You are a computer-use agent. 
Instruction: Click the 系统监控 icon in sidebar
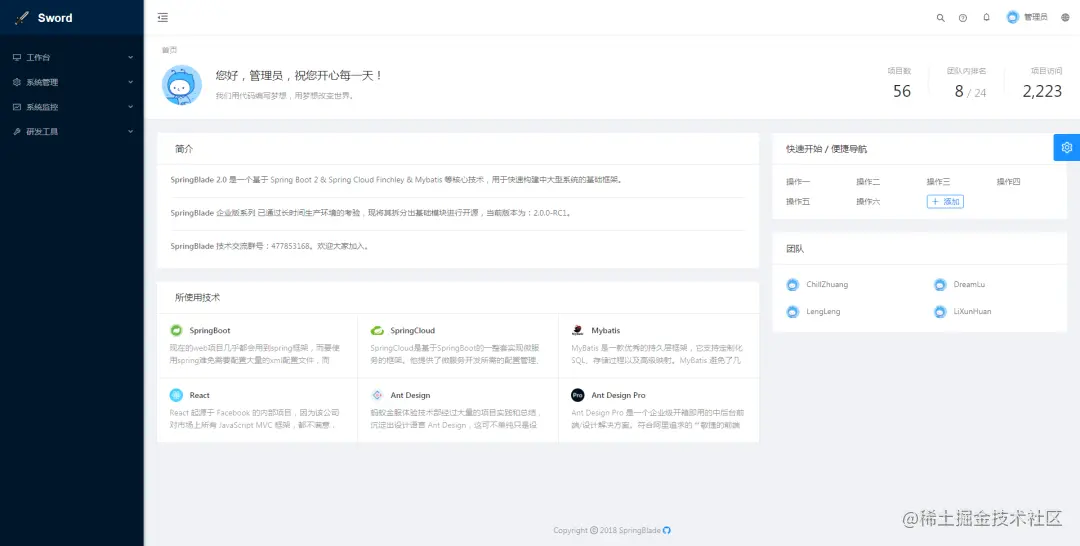[17, 107]
